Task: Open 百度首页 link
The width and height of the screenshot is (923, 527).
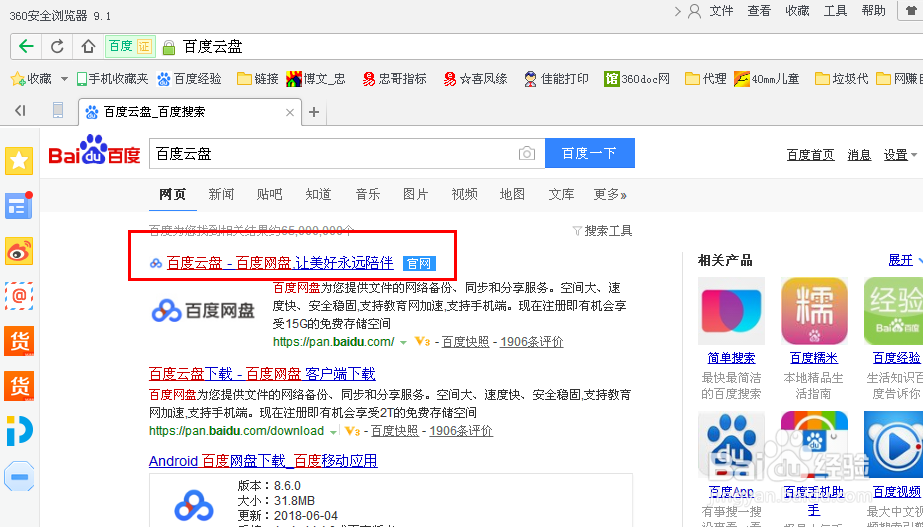Action: coord(811,155)
